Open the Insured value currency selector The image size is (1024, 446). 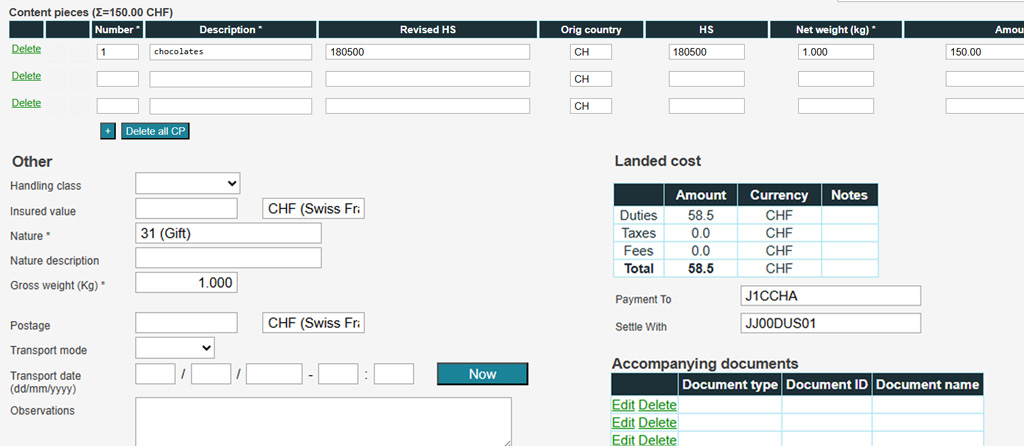point(313,209)
